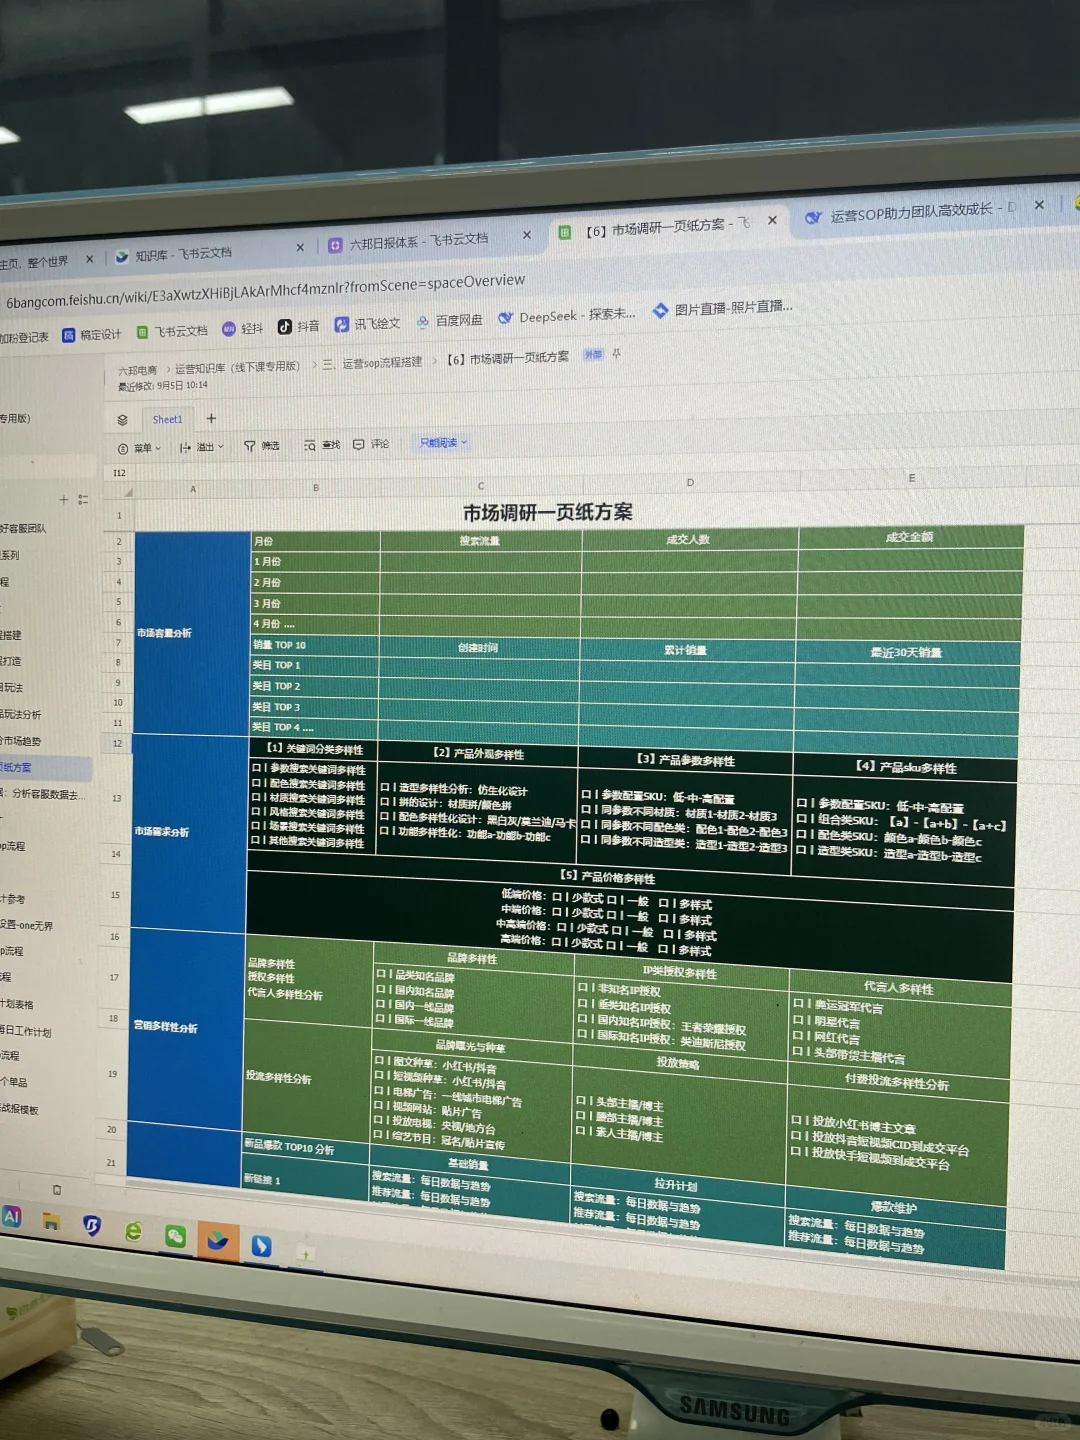
Task: Go to 六邦电商 in the breadcrumb
Action: (137, 370)
